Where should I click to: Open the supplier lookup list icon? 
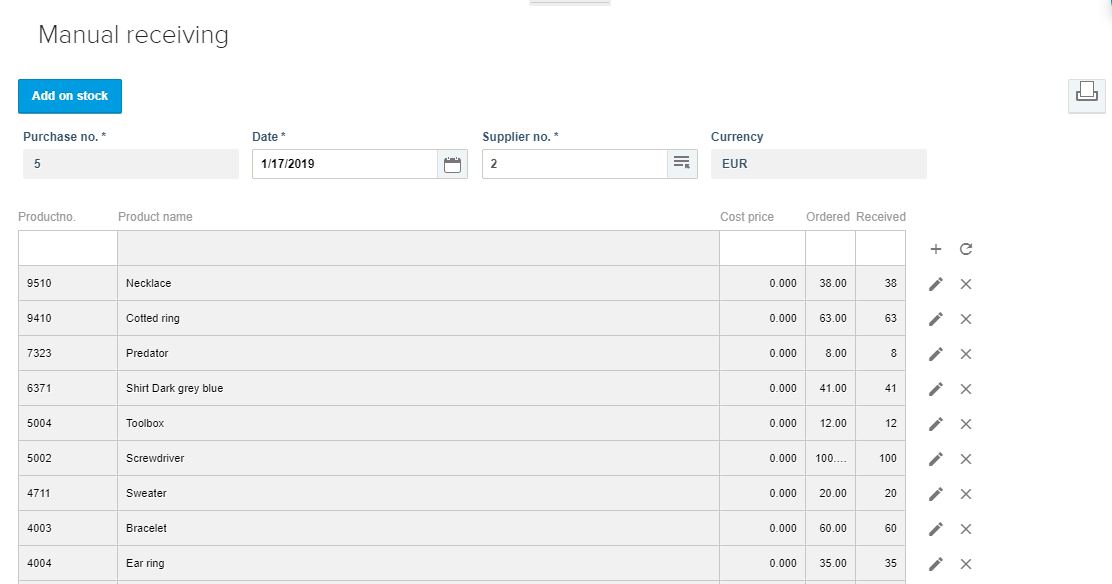[682, 164]
